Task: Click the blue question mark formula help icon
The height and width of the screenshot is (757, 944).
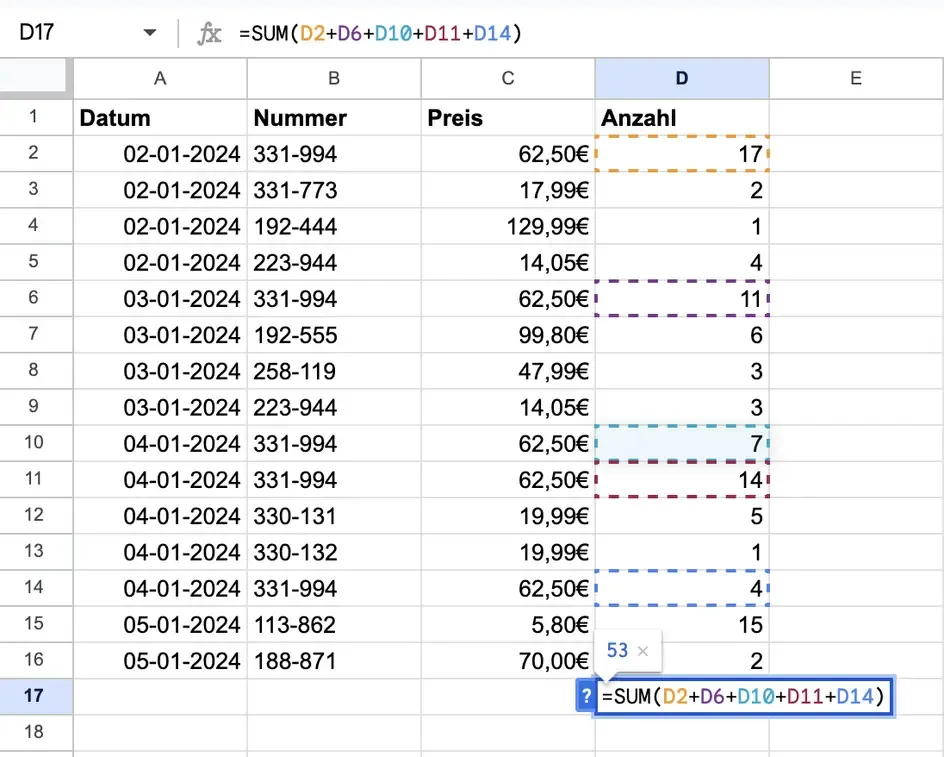Action: click(x=586, y=695)
